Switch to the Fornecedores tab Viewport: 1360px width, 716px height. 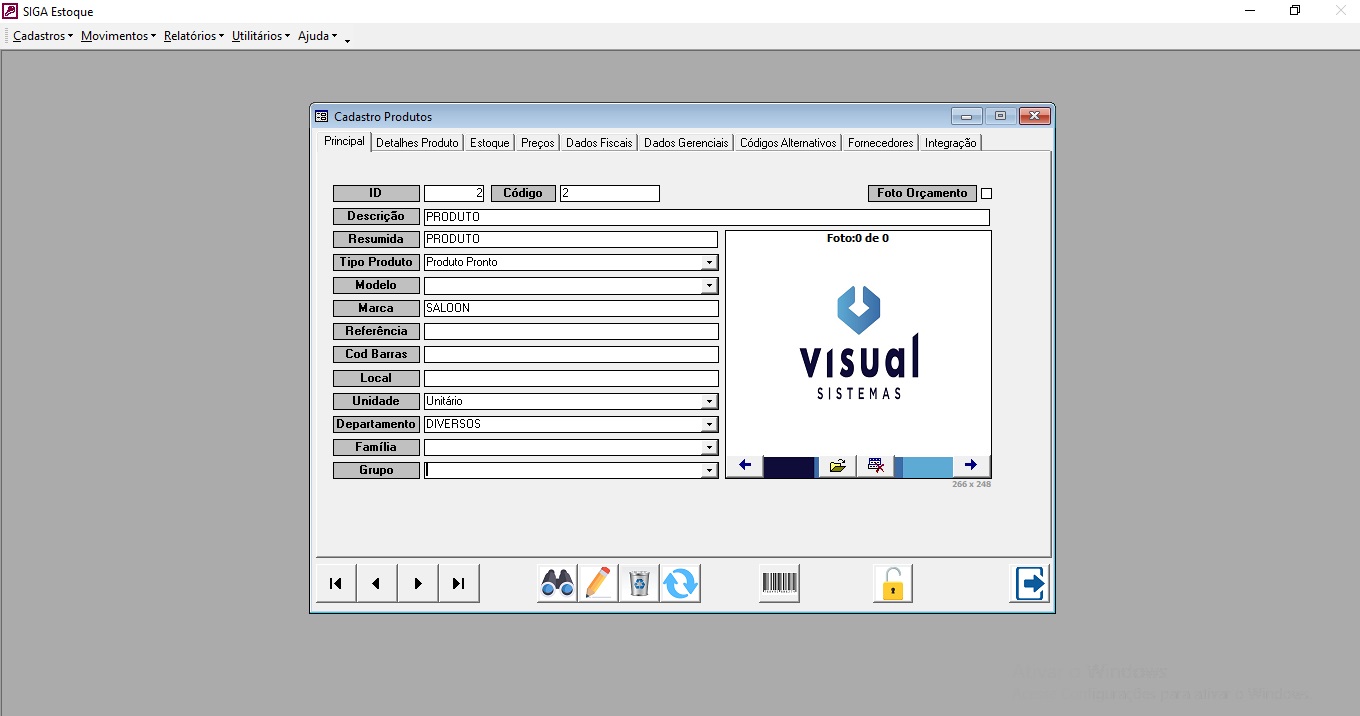(881, 143)
